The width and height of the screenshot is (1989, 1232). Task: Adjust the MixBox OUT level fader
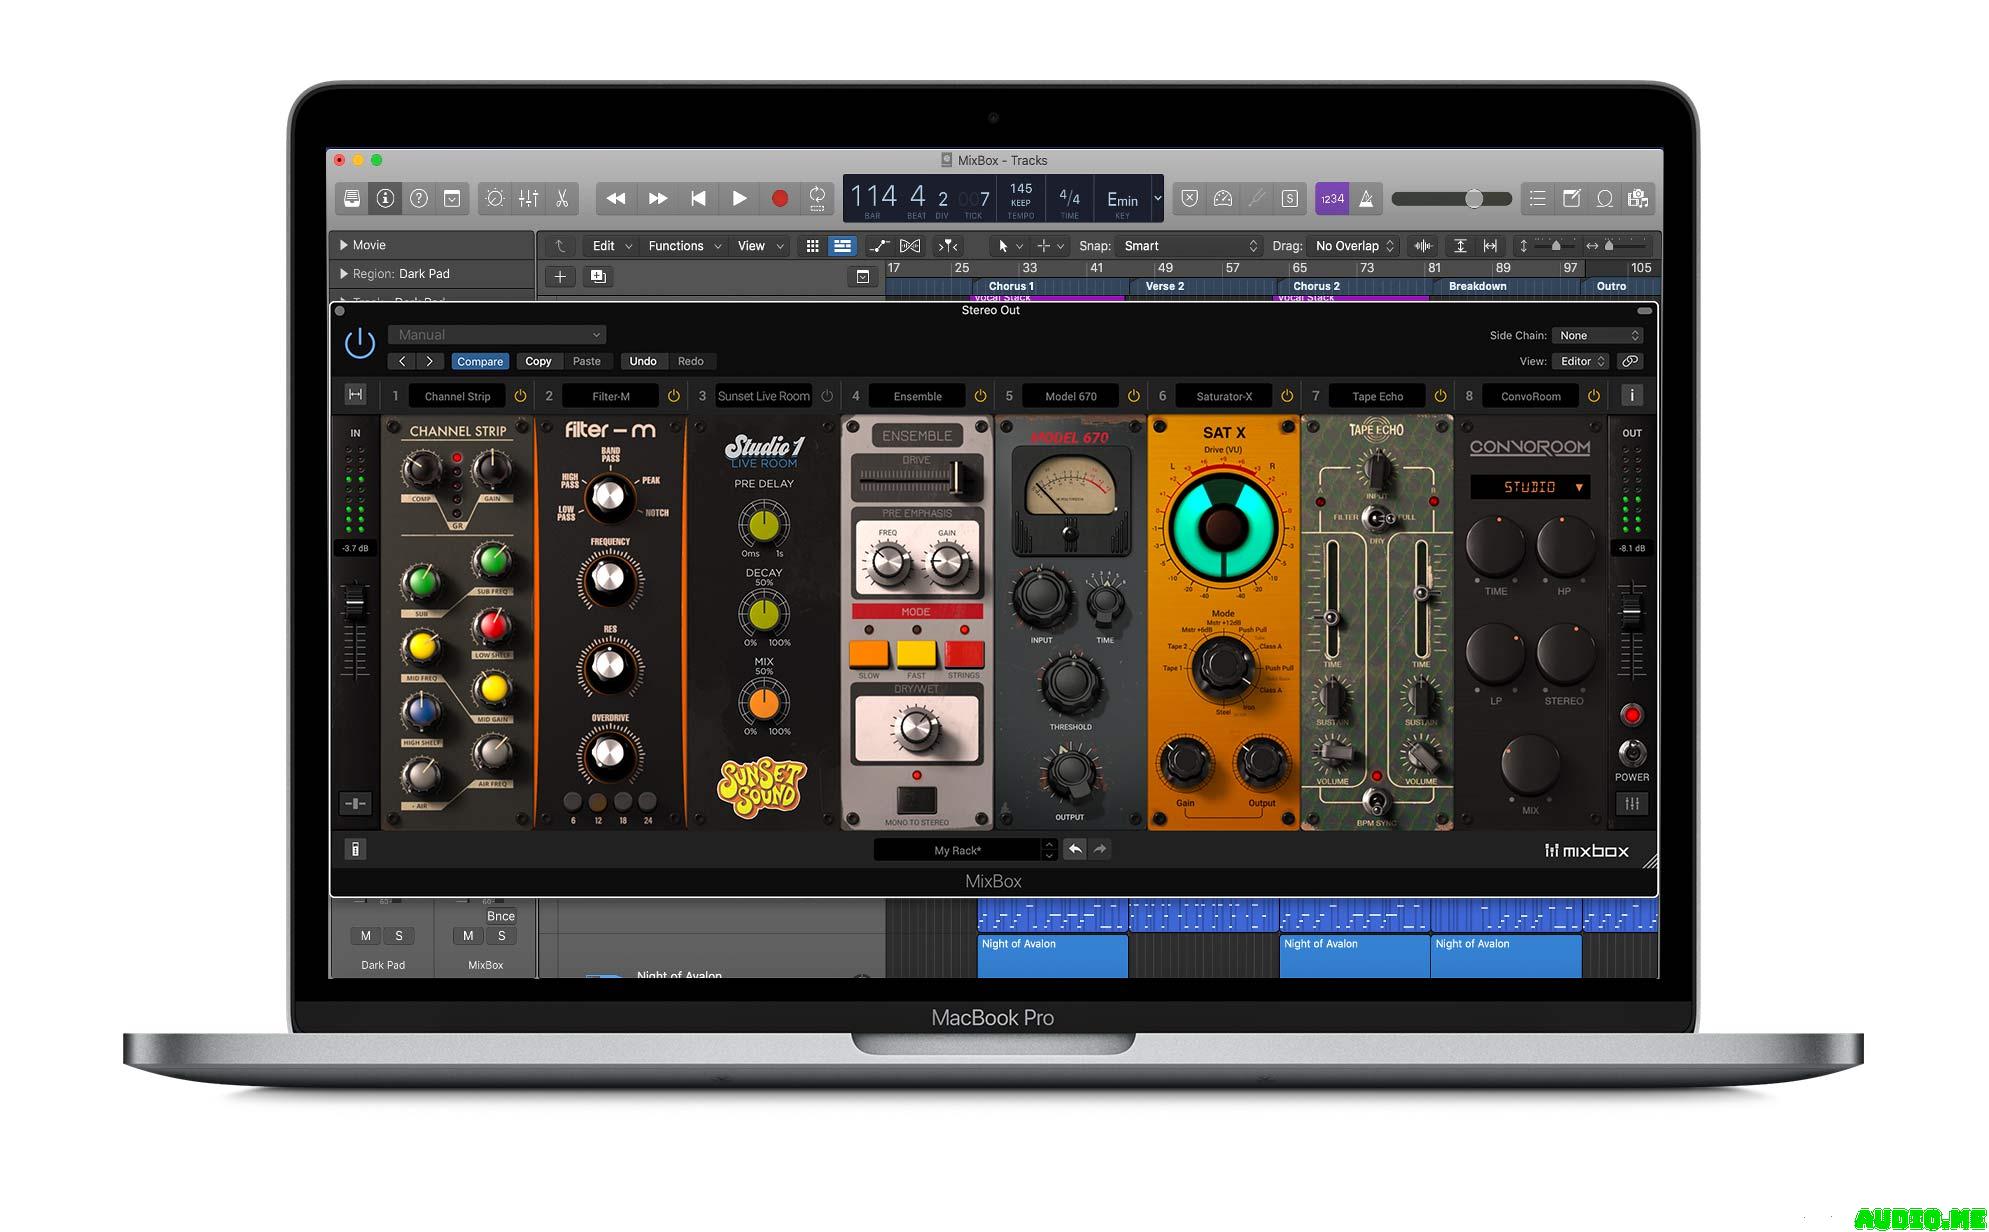coord(1631,611)
